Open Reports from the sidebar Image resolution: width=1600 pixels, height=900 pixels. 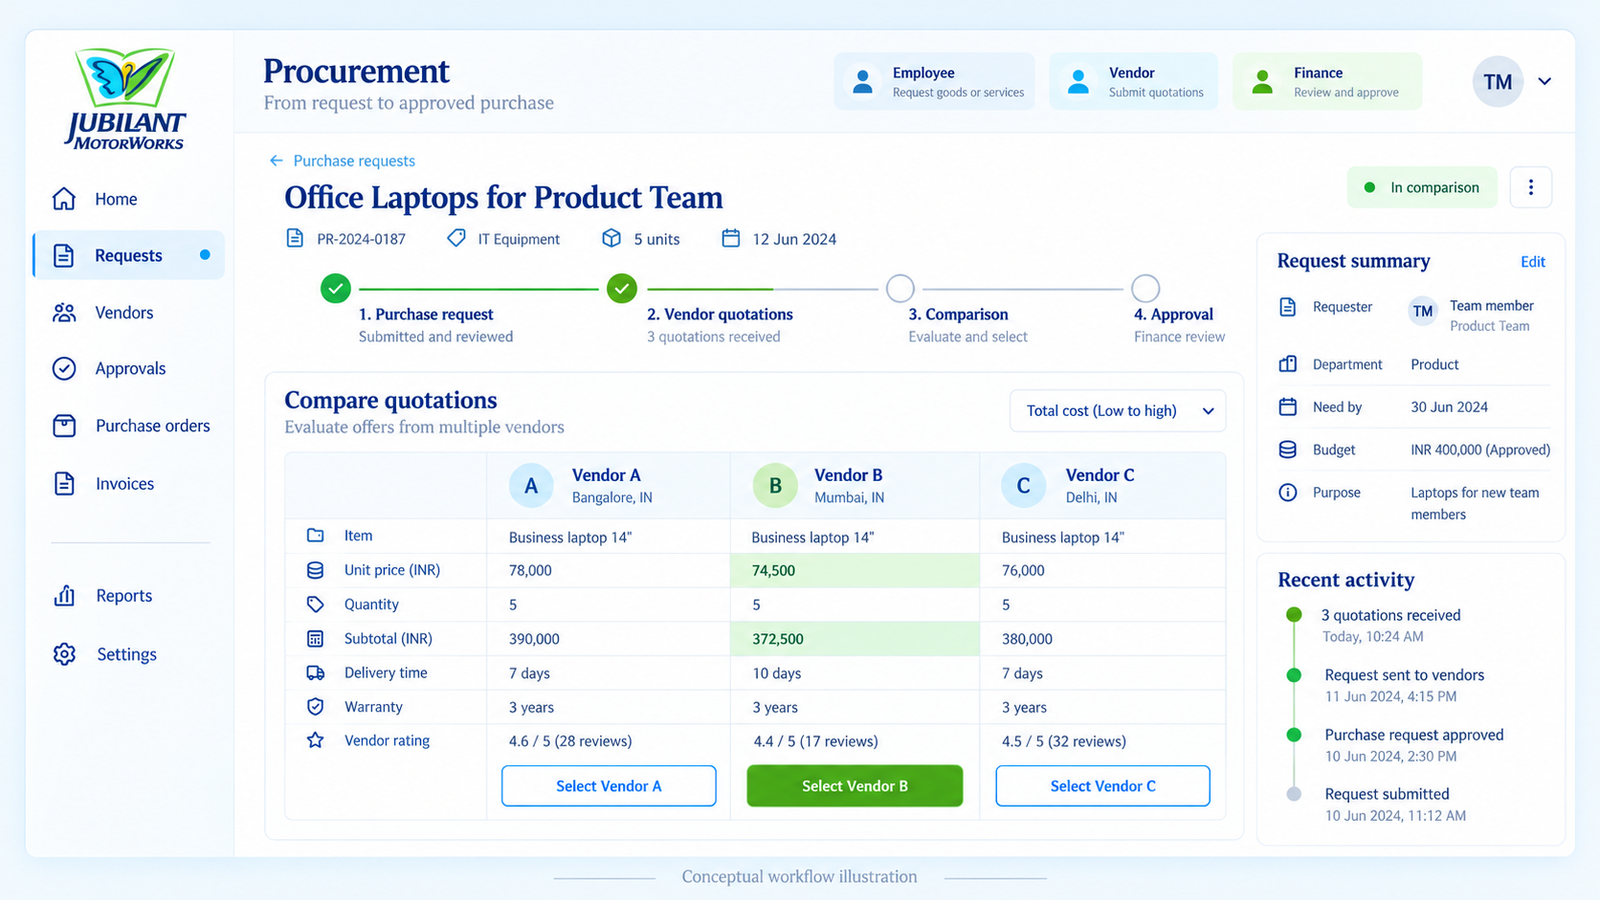pyautogui.click(x=103, y=596)
